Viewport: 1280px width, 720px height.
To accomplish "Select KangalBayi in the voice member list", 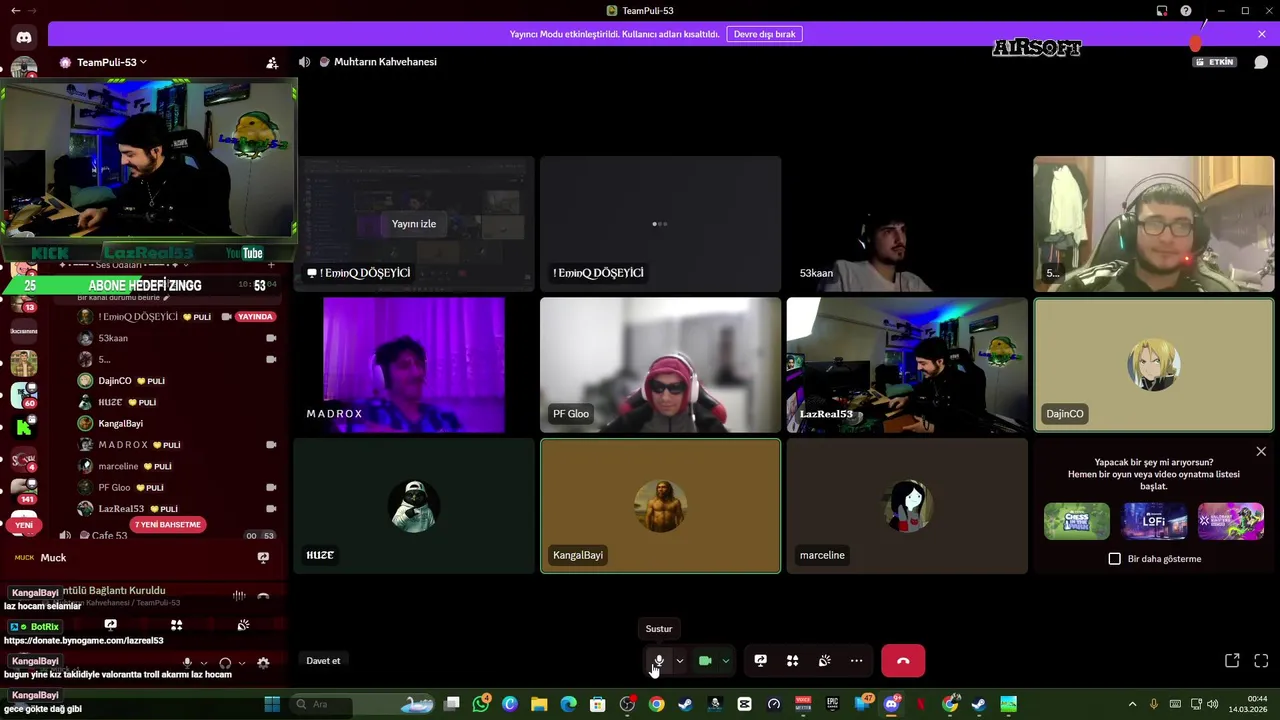I will point(176,423).
